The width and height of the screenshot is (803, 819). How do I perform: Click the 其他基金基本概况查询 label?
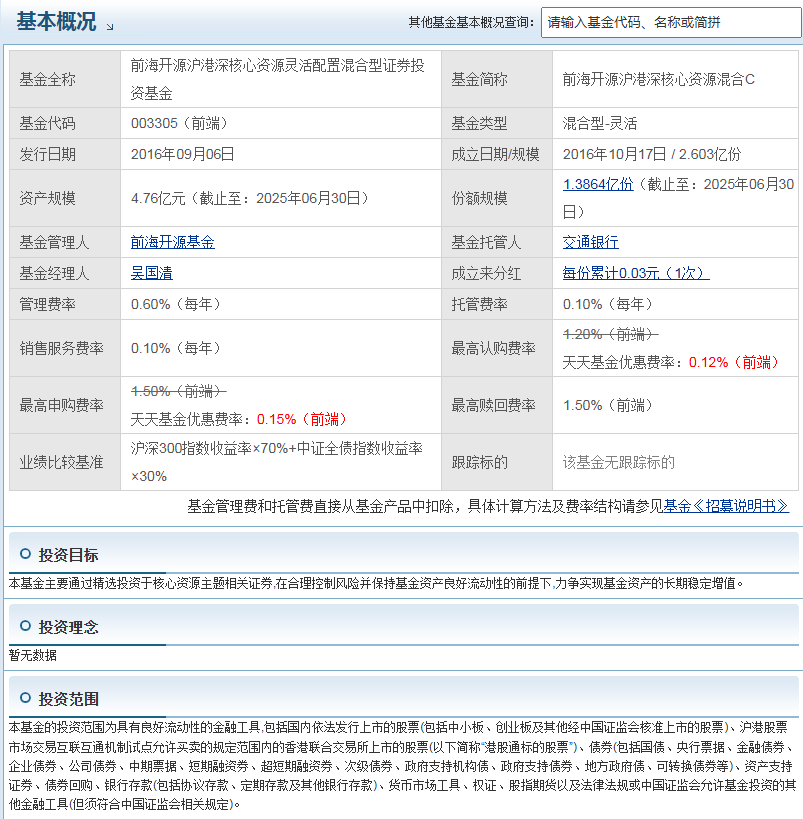tap(472, 22)
